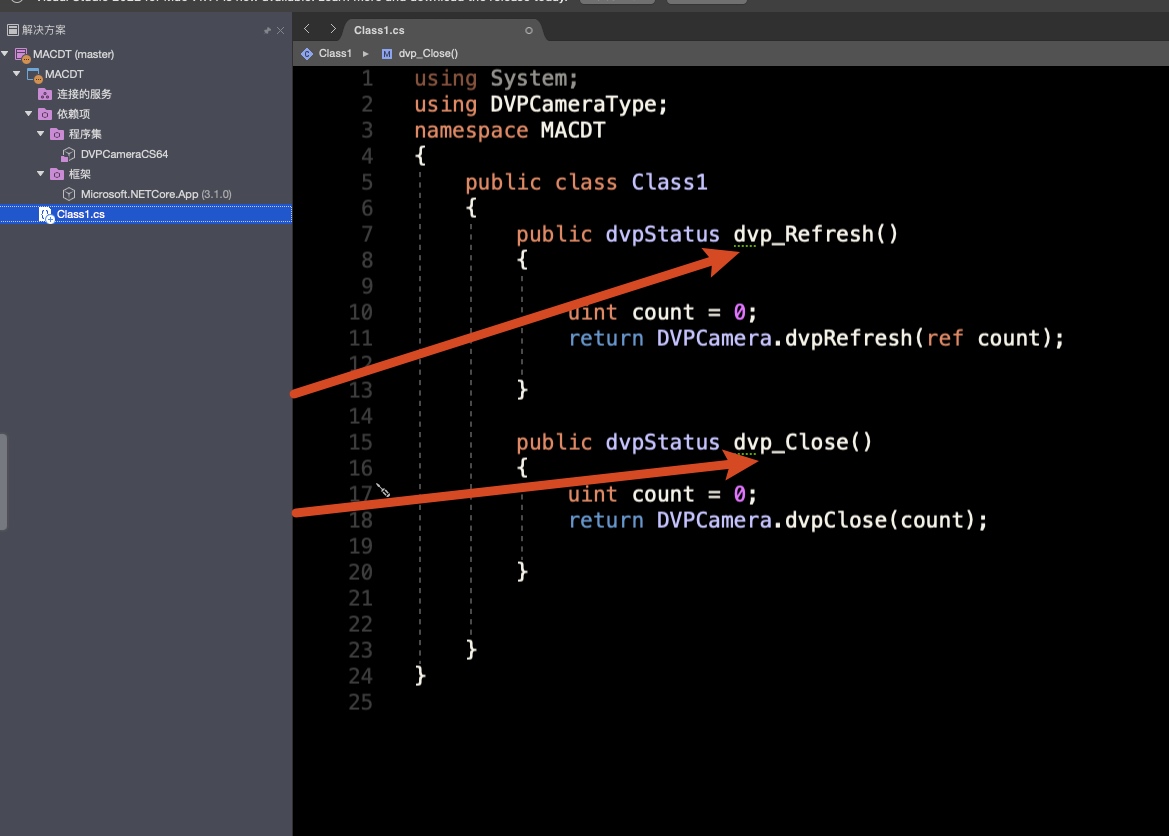Click the unsaved dot on Class1.cs tab
1169x836 pixels.
(529, 30)
